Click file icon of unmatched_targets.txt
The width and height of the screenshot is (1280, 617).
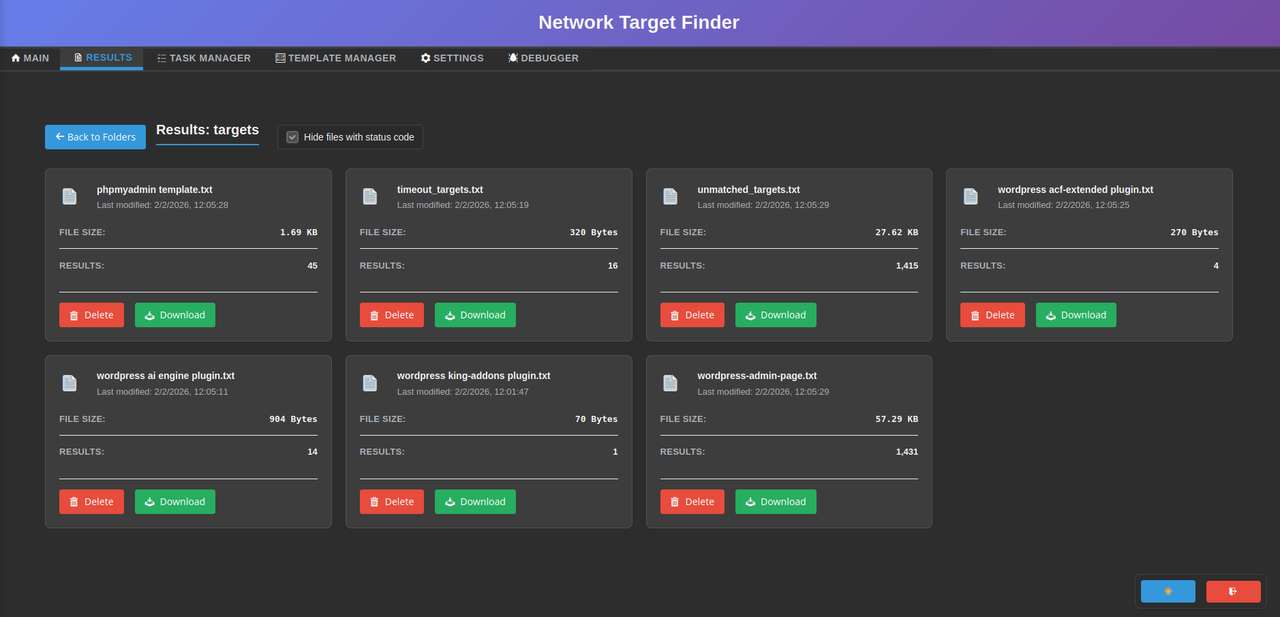coord(670,196)
